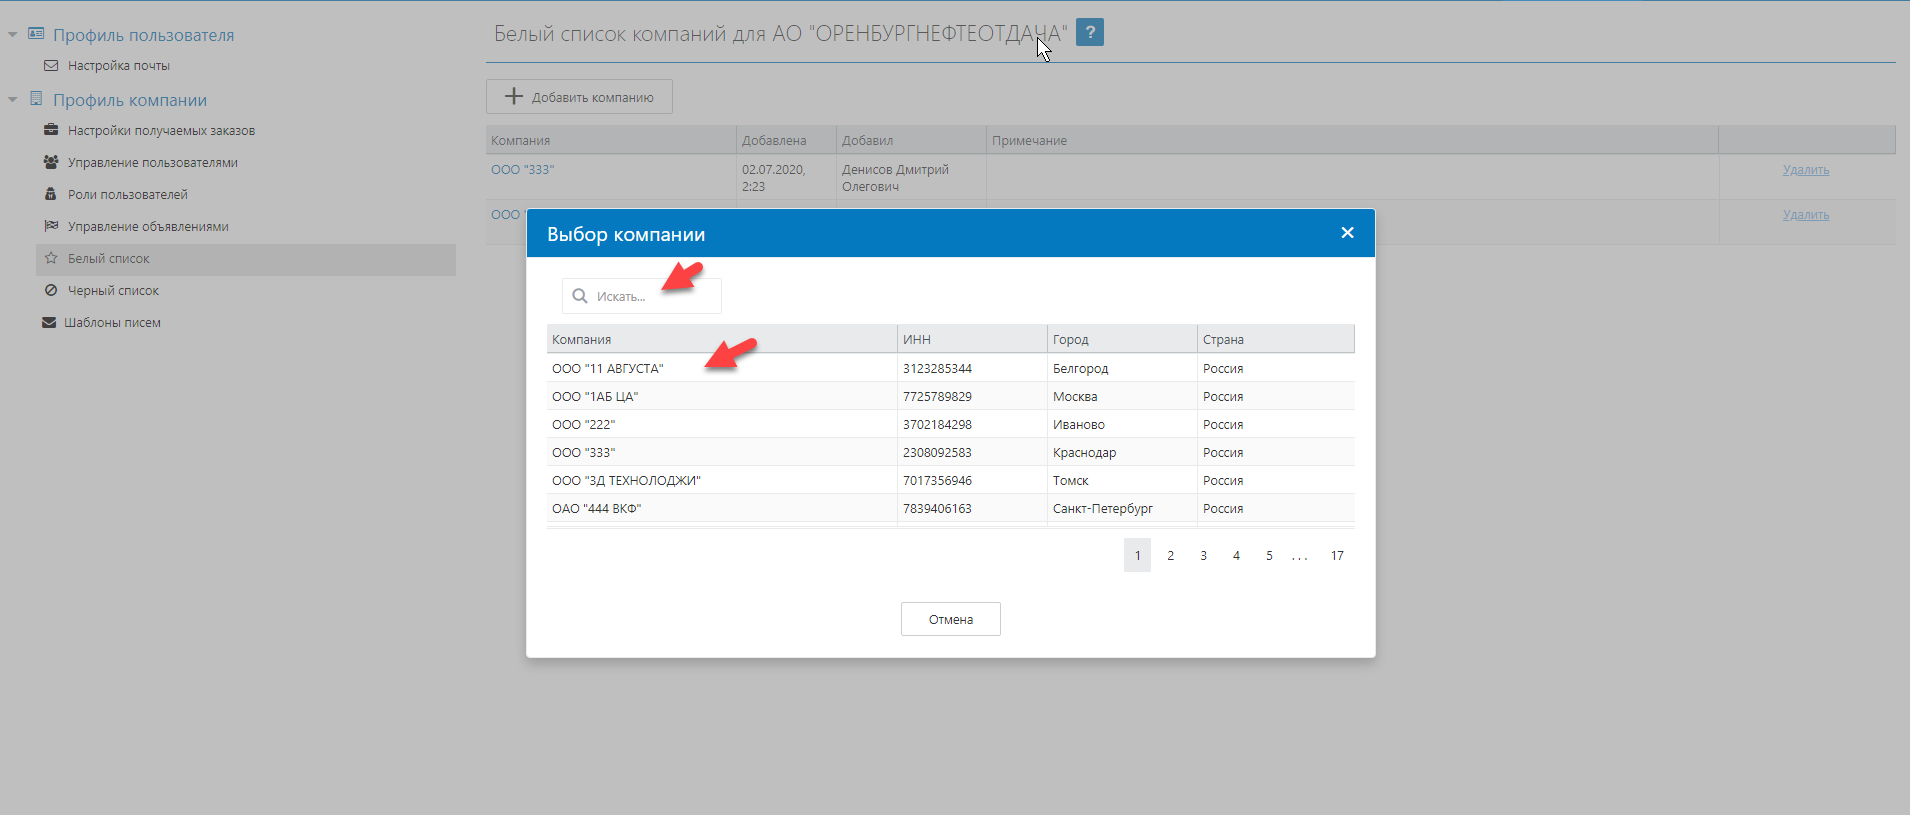Screen dimensions: 1910x815
Task: Click the briefcase icon for Настройки получаемых заказов
Action: (51, 130)
